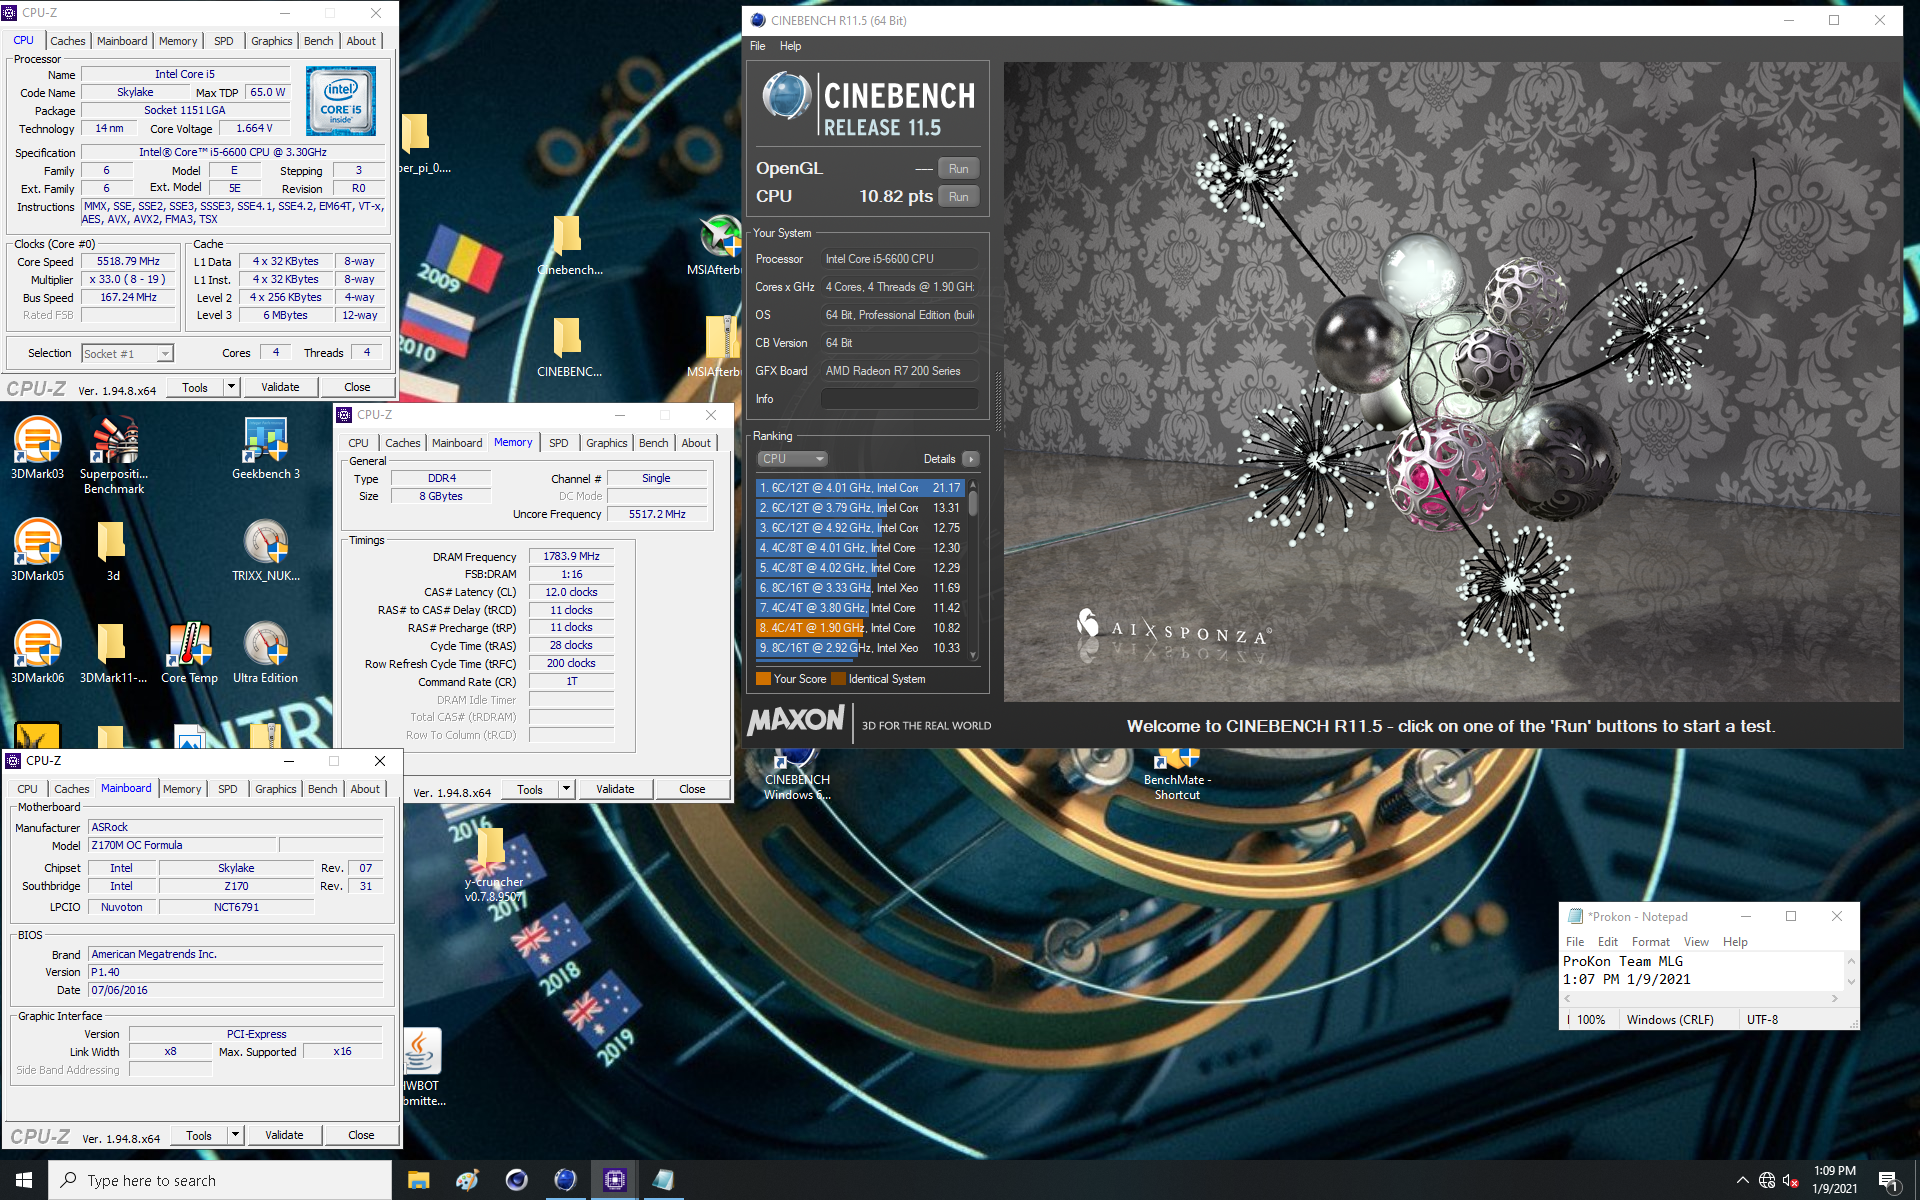This screenshot has height=1200, width=1920.
Task: Click the Cinebench rendered scene preview
Action: pos(1452,382)
